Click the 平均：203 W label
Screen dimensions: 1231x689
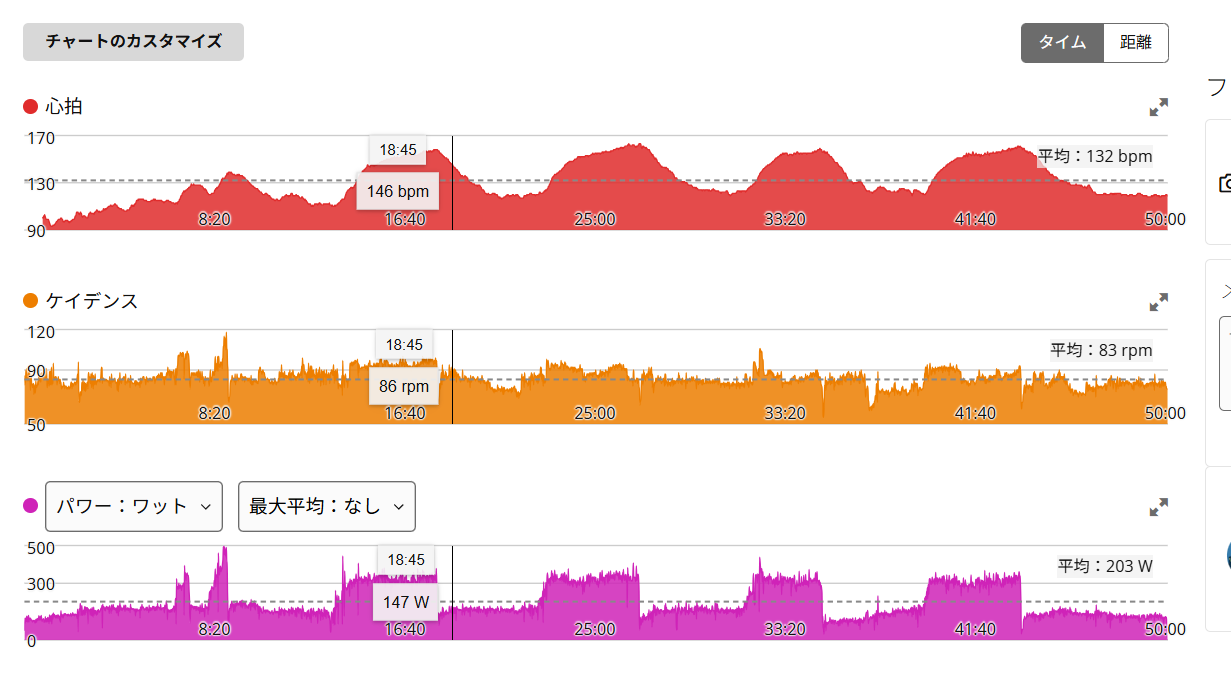tap(1105, 566)
